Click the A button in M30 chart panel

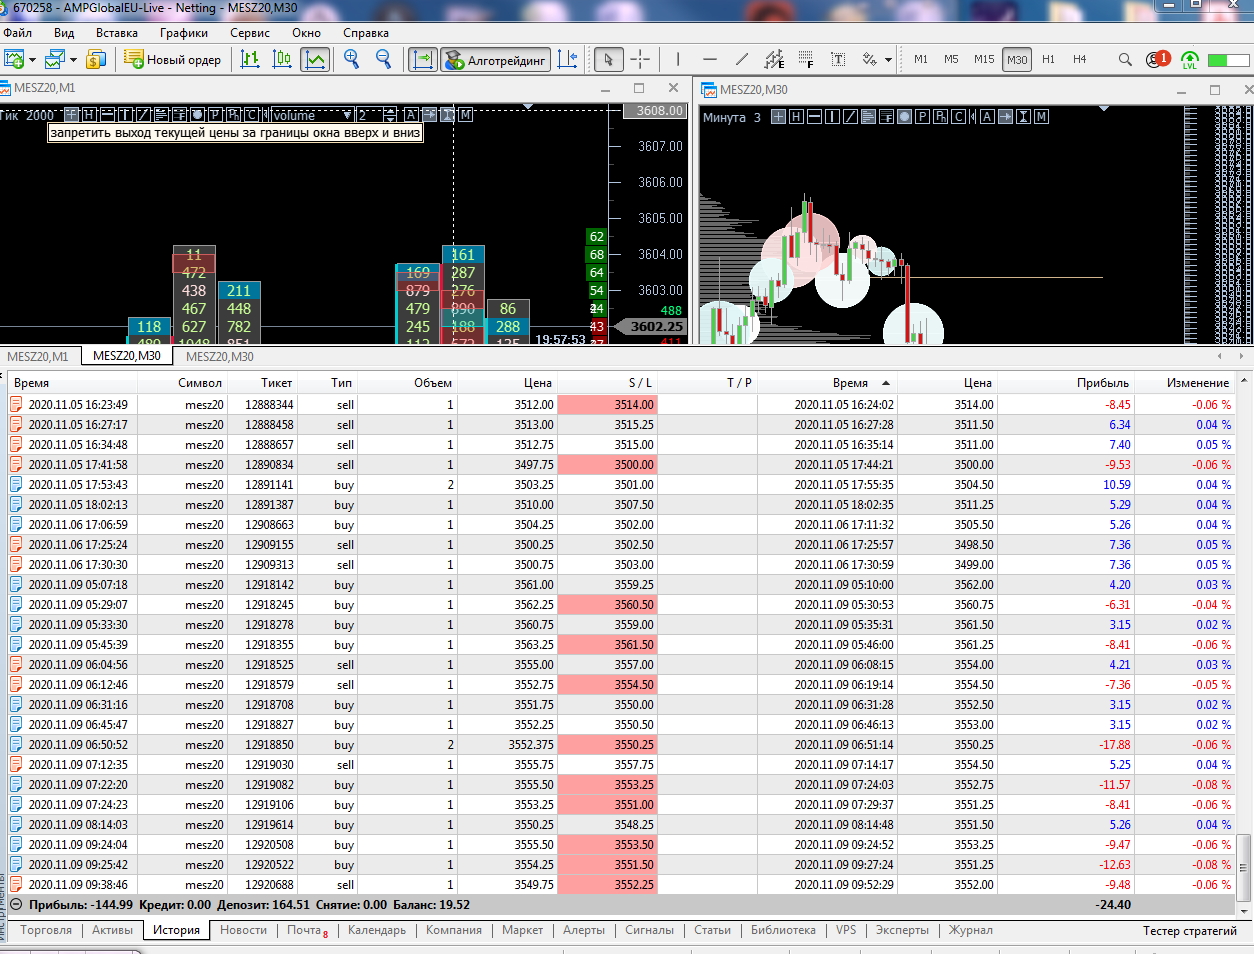[x=987, y=117]
